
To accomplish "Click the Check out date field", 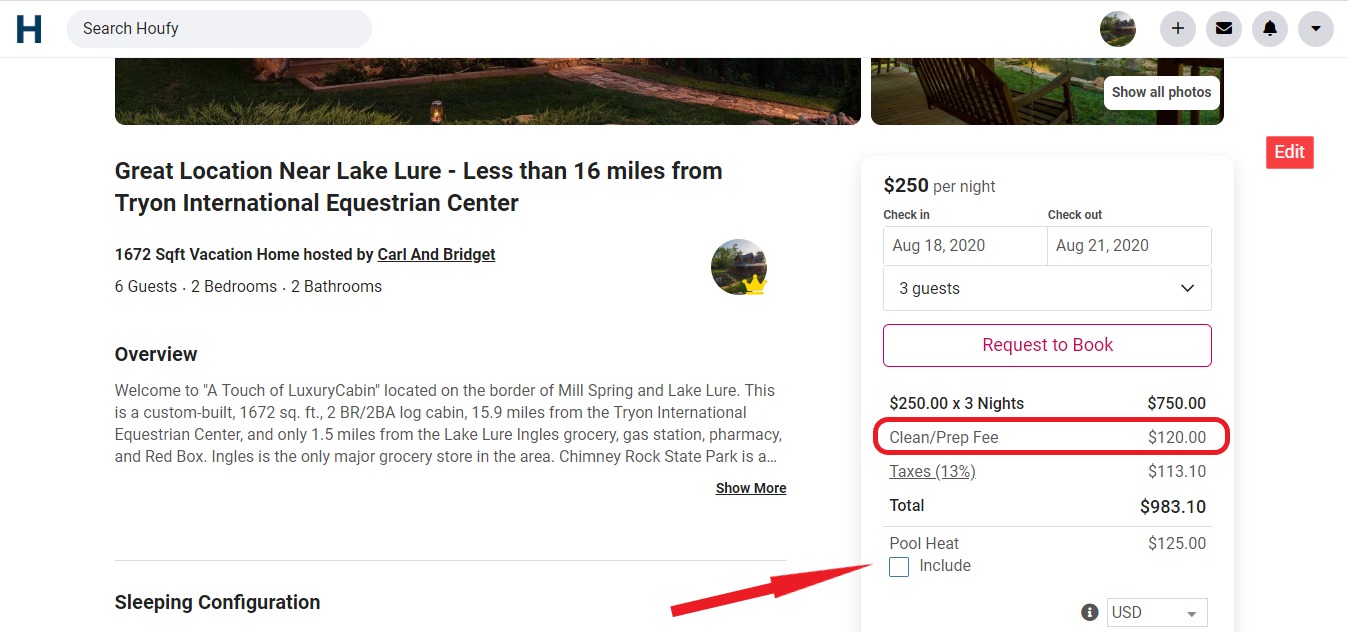I will (x=1129, y=246).
